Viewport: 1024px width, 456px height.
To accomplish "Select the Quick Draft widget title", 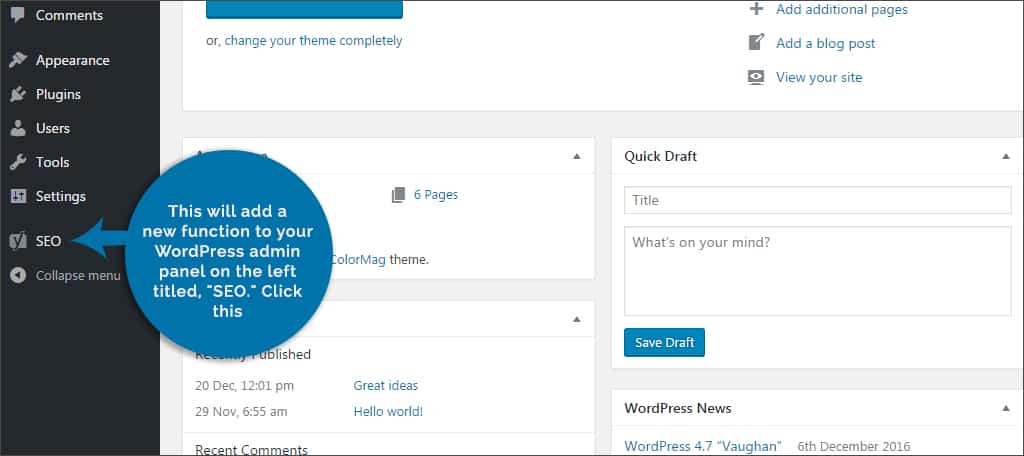I will (660, 156).
